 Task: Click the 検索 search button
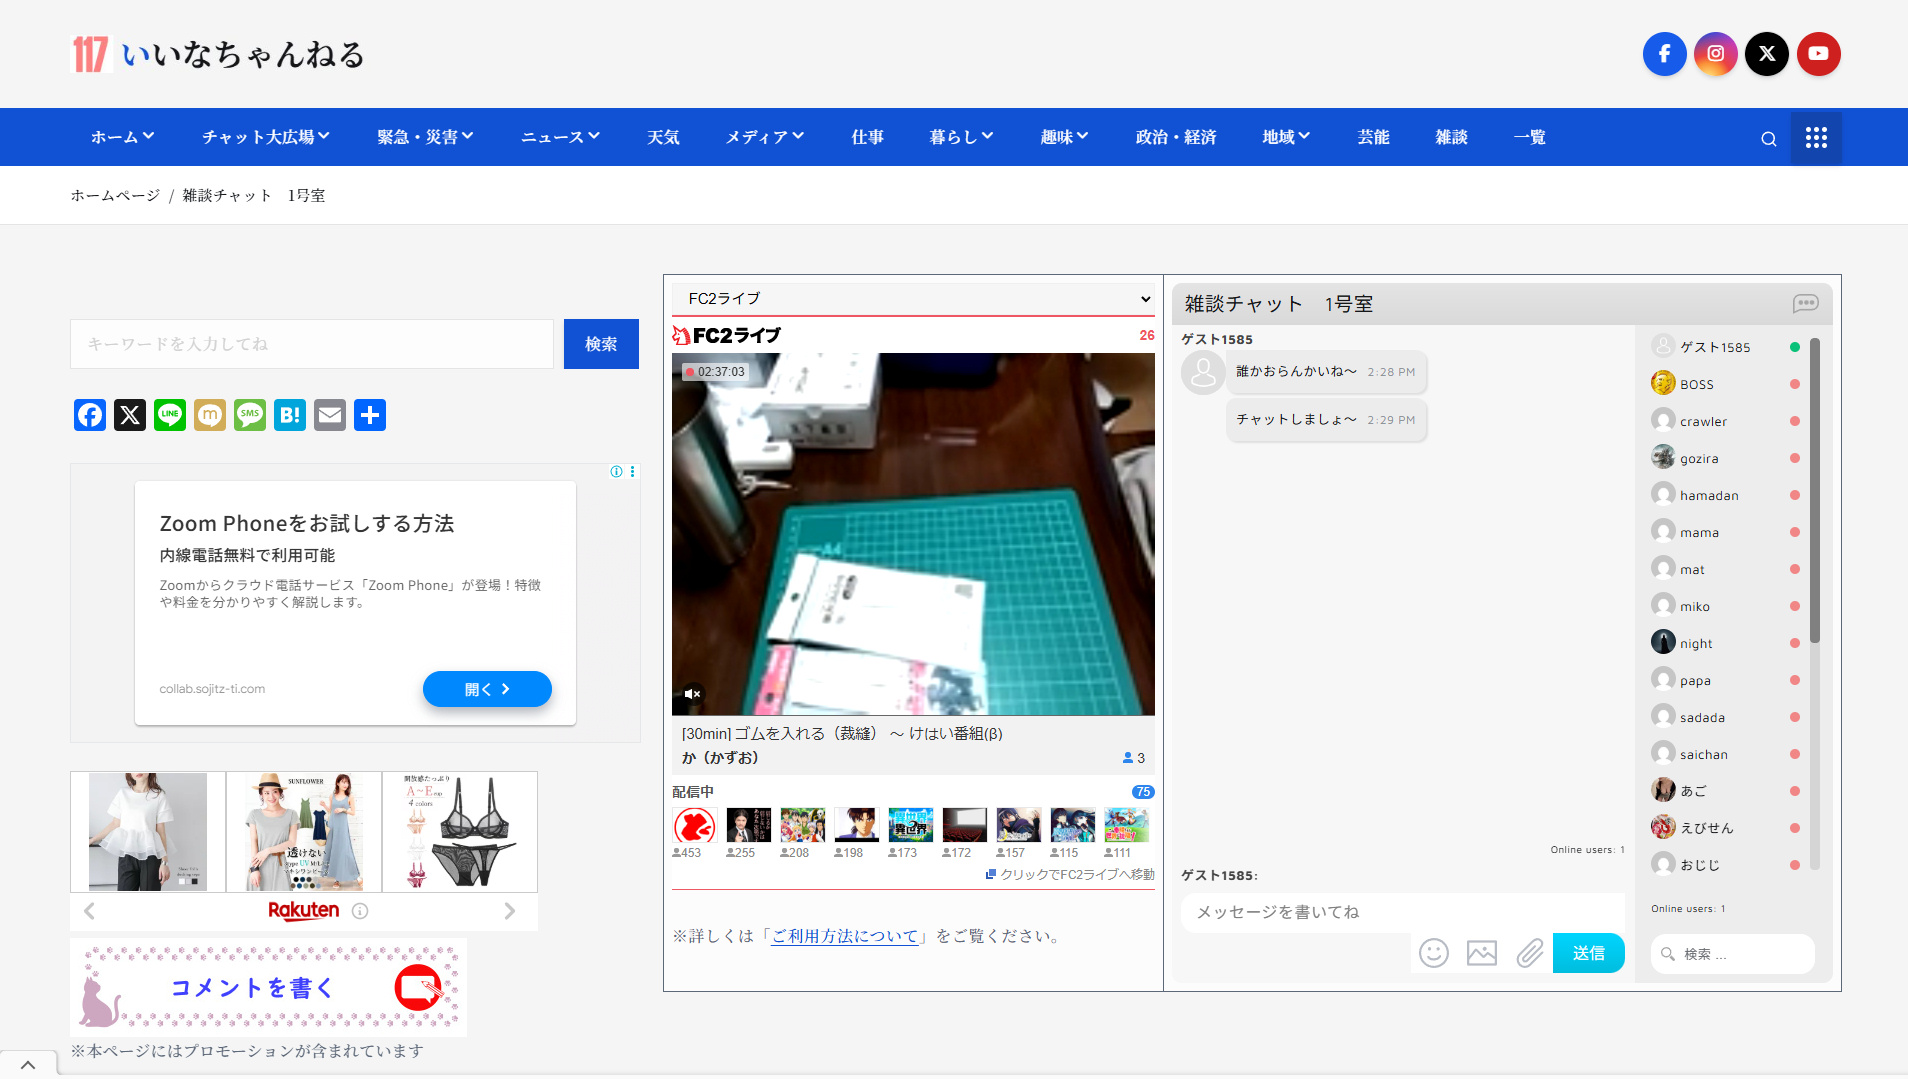click(601, 344)
